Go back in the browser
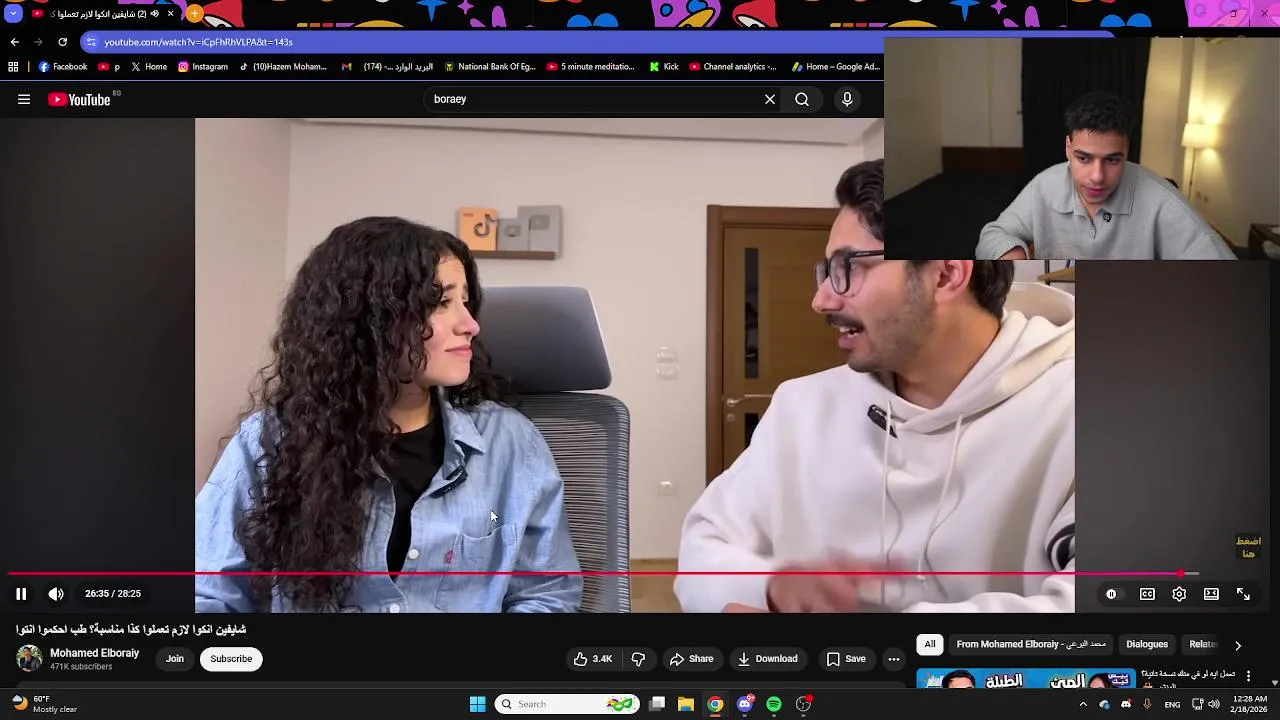Image resolution: width=1280 pixels, height=720 pixels. [14, 42]
